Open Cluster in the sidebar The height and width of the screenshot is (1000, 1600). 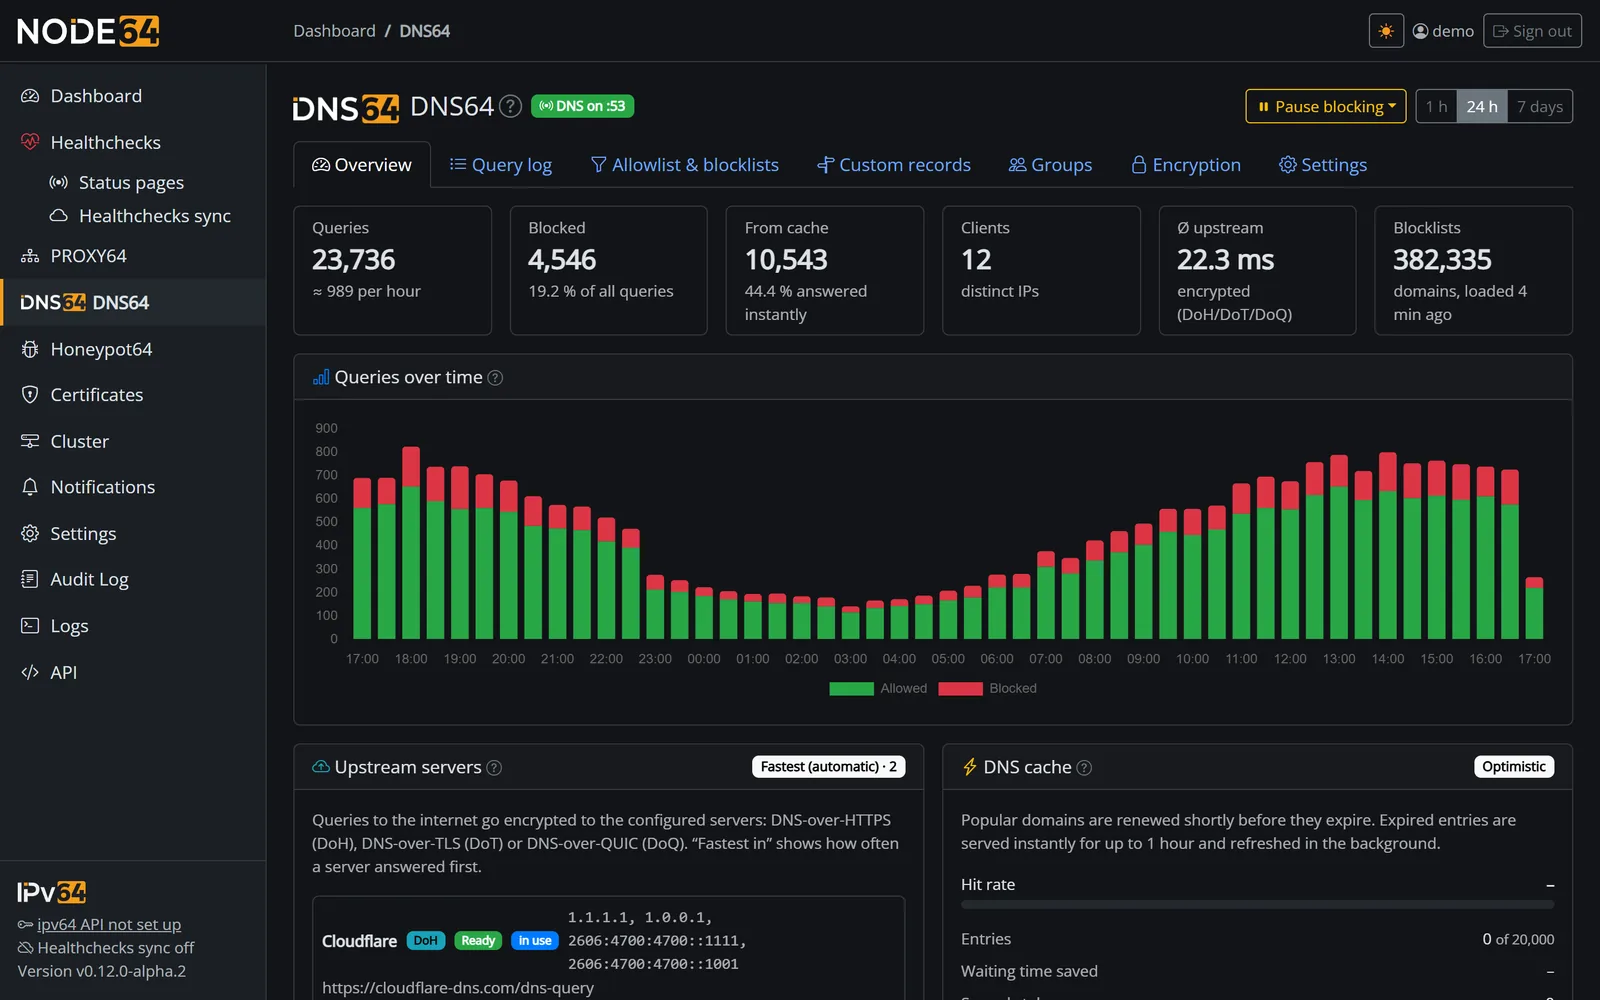[x=133, y=441]
